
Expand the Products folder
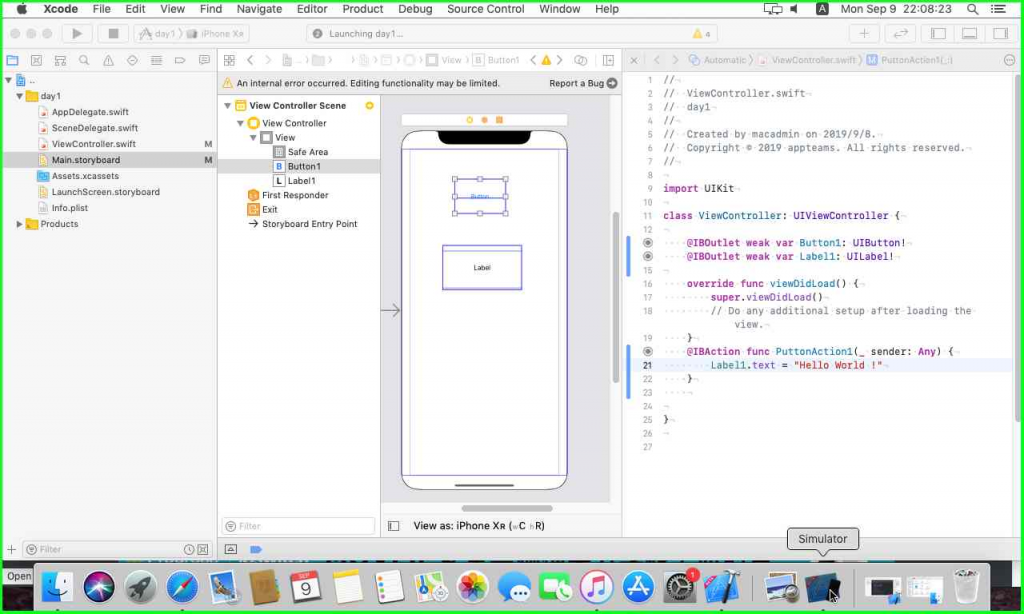(x=19, y=224)
